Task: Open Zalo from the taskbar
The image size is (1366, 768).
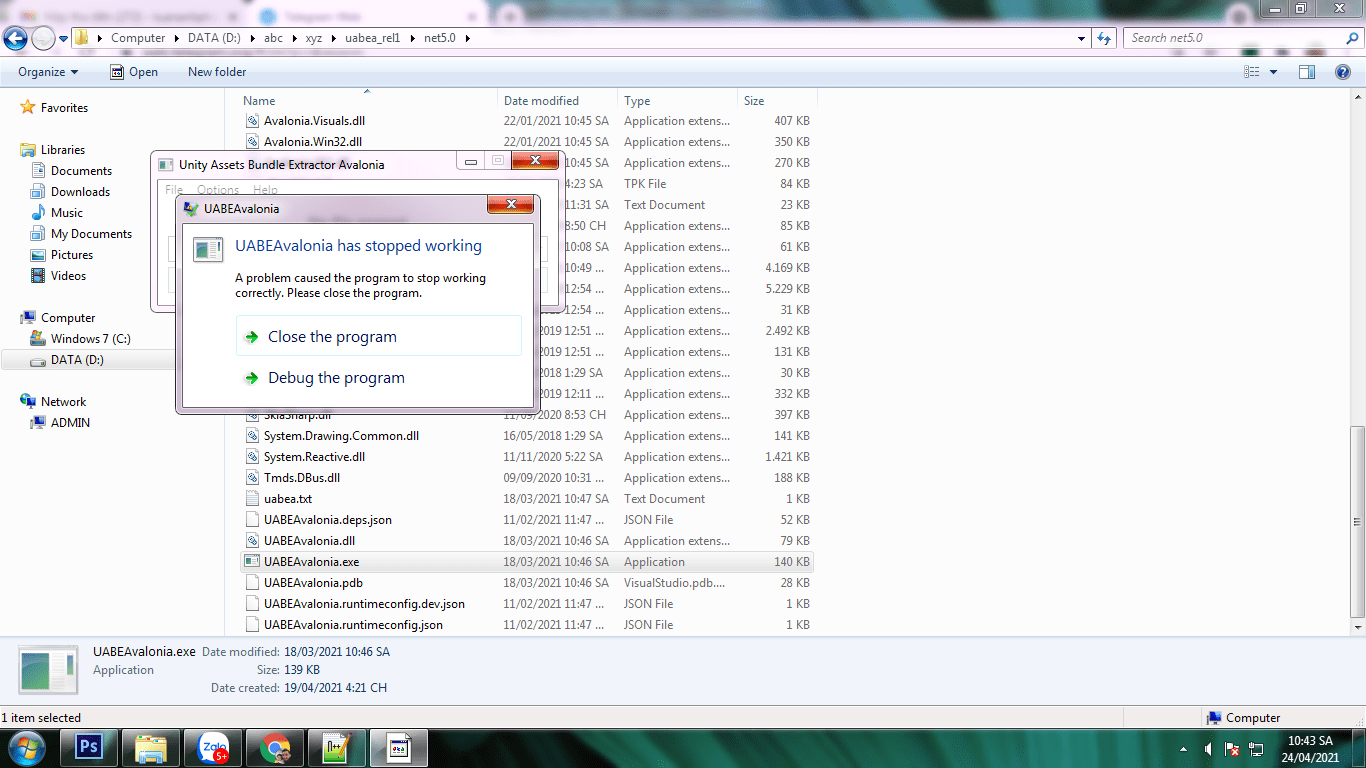Action: click(214, 748)
